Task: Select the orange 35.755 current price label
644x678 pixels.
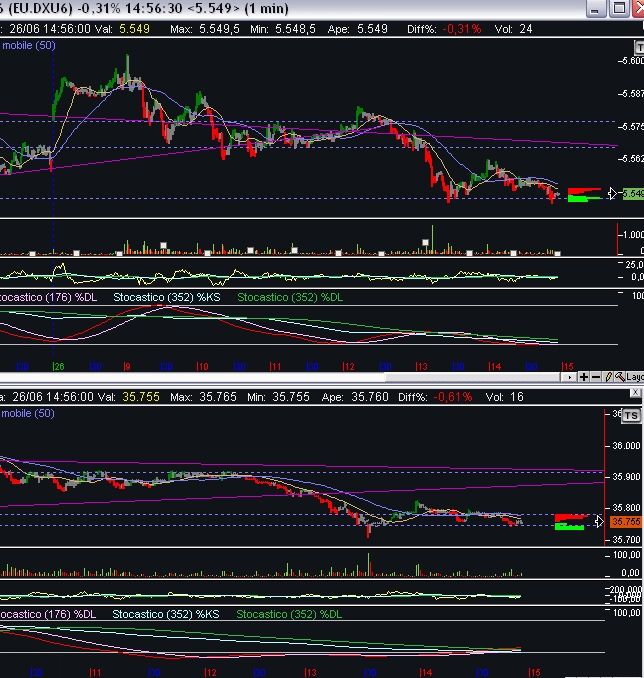Action: coord(626,522)
